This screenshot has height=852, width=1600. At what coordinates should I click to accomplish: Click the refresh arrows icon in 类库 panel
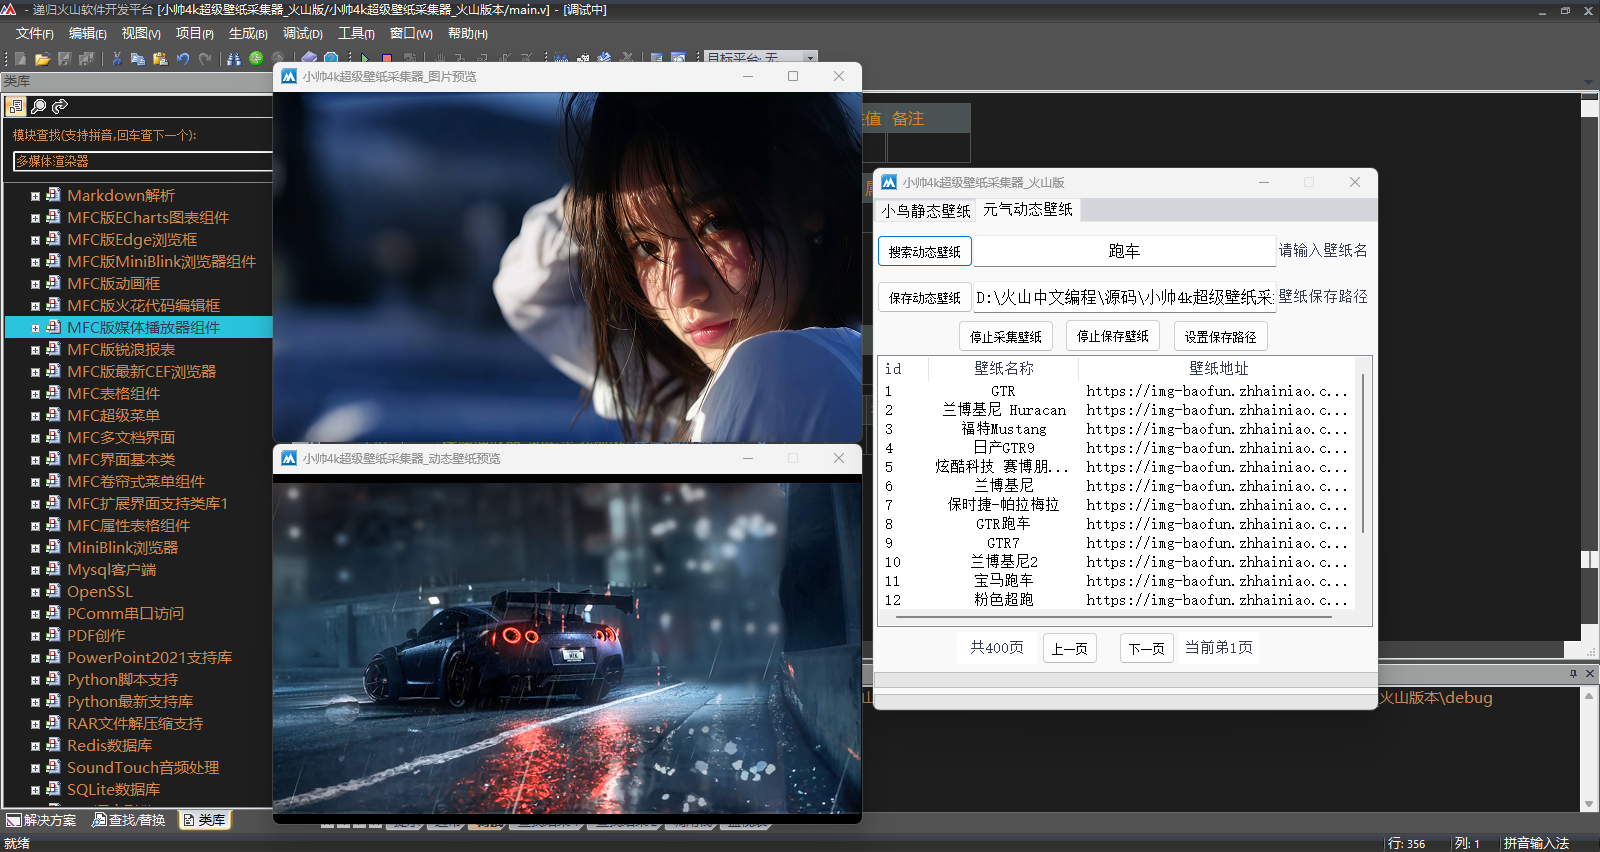(x=60, y=106)
